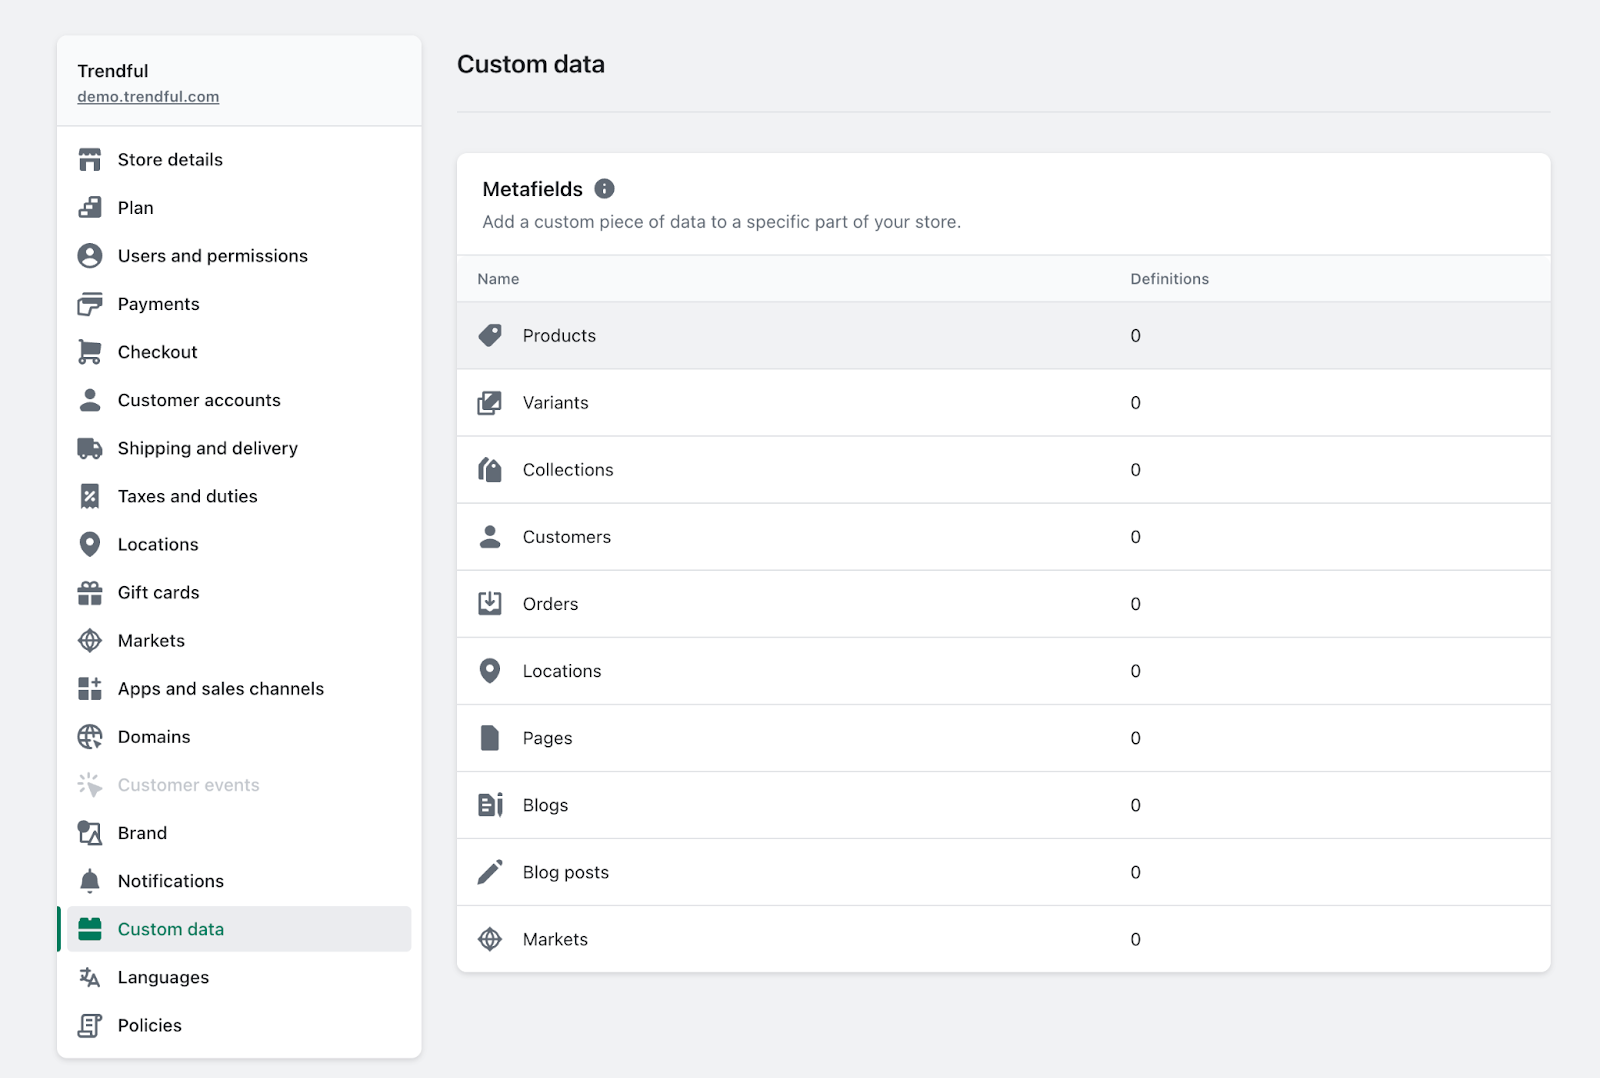Navigate to Customer accounts

(x=239, y=400)
